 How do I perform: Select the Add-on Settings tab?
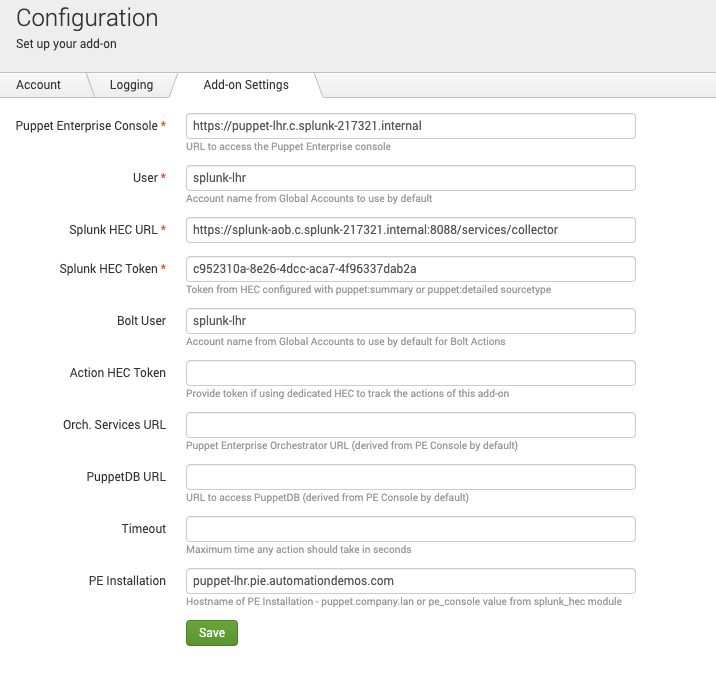point(246,85)
